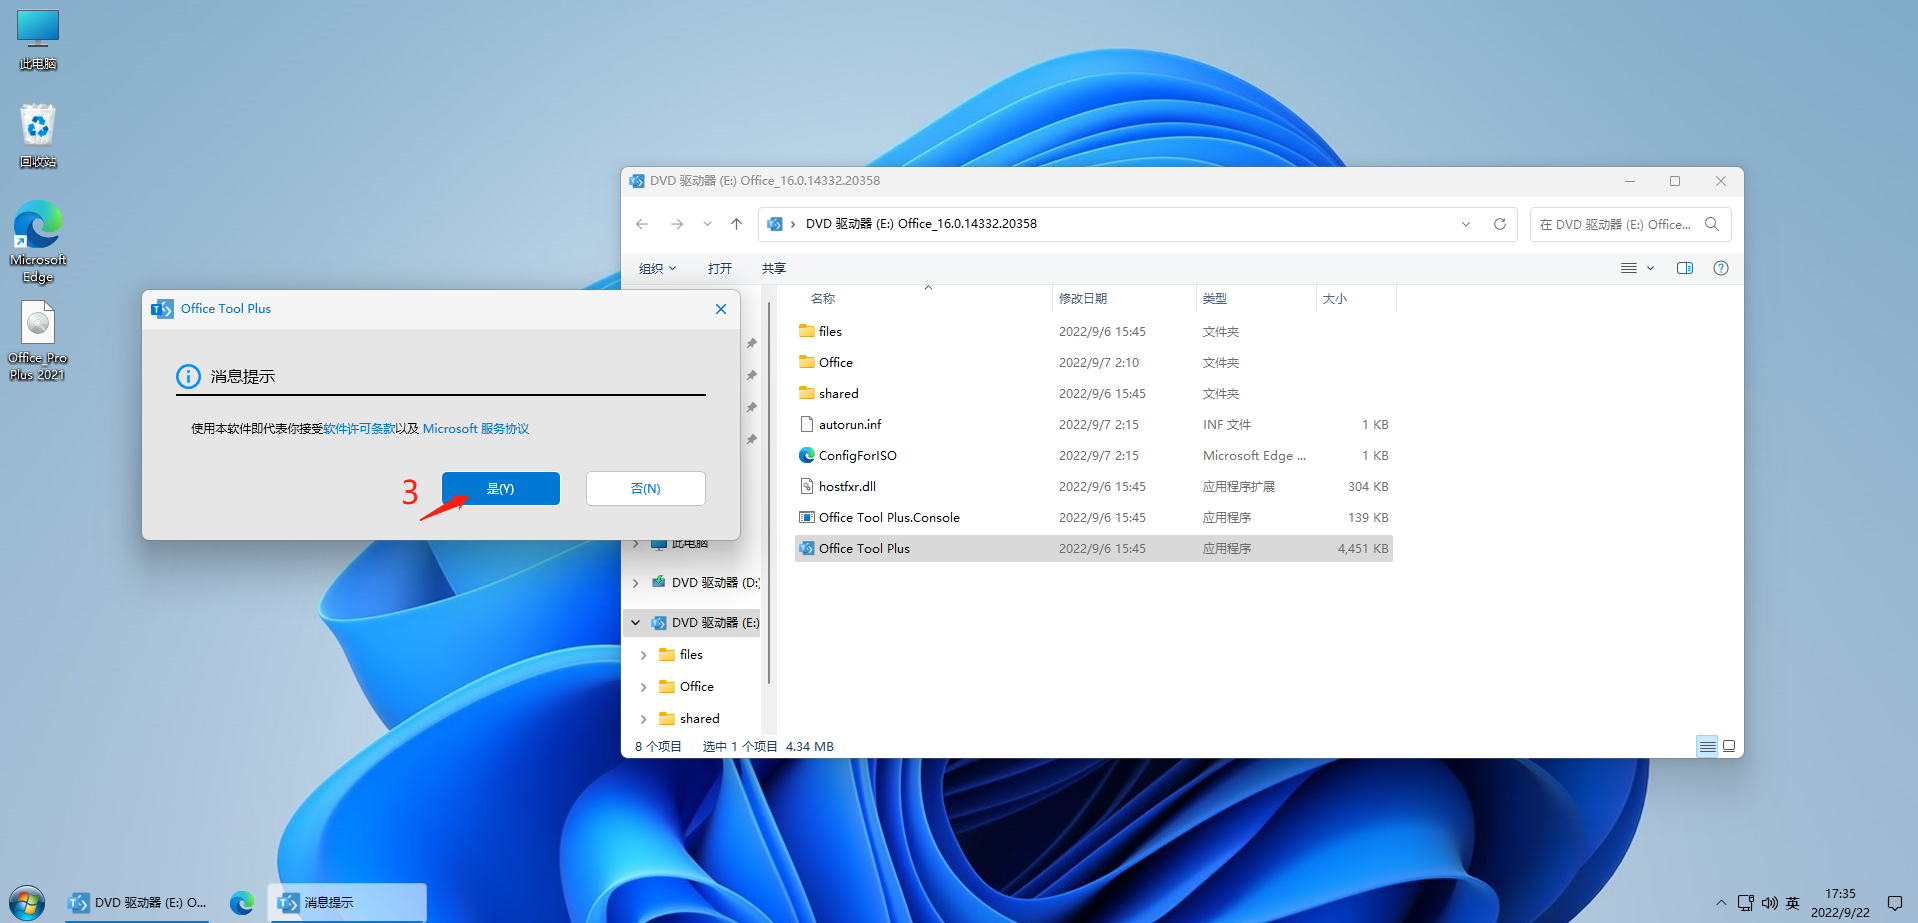Image resolution: width=1918 pixels, height=923 pixels.
Task: Expand the address bar history dropdown
Action: click(x=1466, y=224)
